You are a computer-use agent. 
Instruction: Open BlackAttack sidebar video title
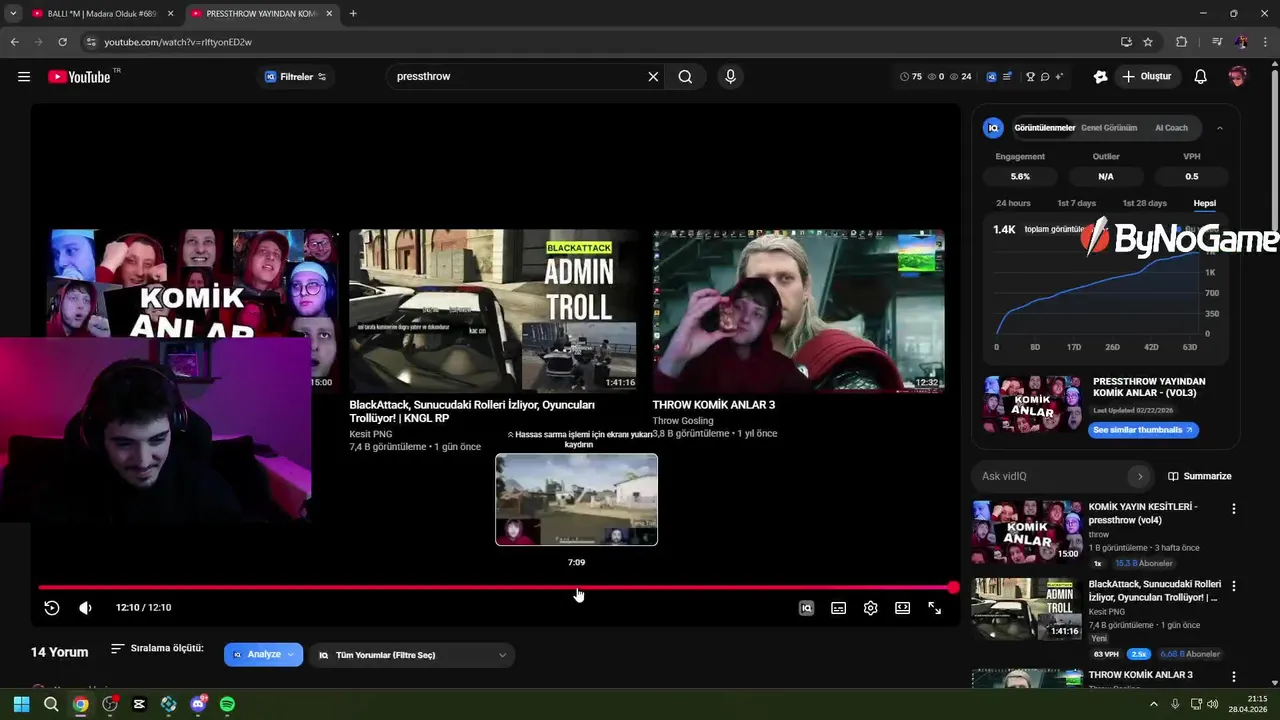(1154, 590)
